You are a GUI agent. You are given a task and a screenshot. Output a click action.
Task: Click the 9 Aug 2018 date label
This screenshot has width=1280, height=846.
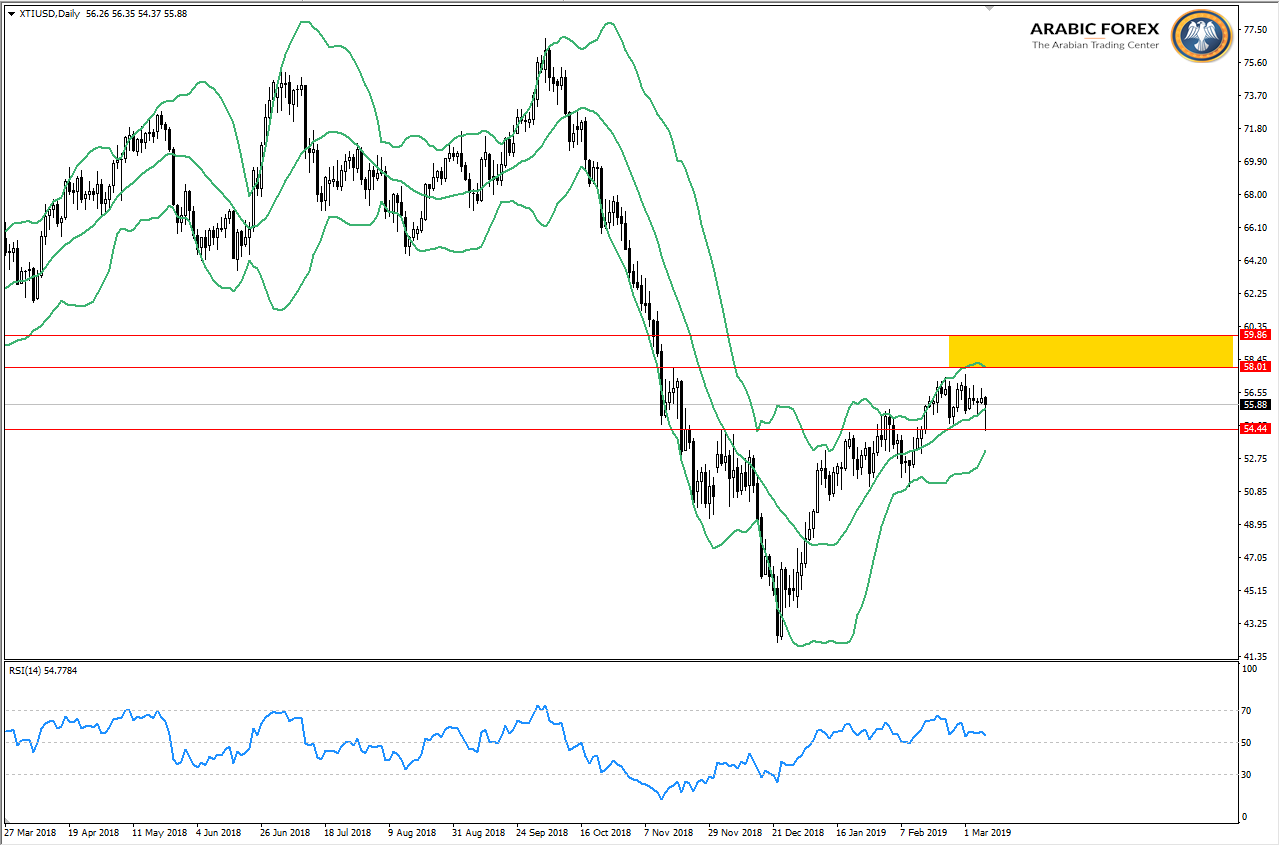tap(412, 831)
